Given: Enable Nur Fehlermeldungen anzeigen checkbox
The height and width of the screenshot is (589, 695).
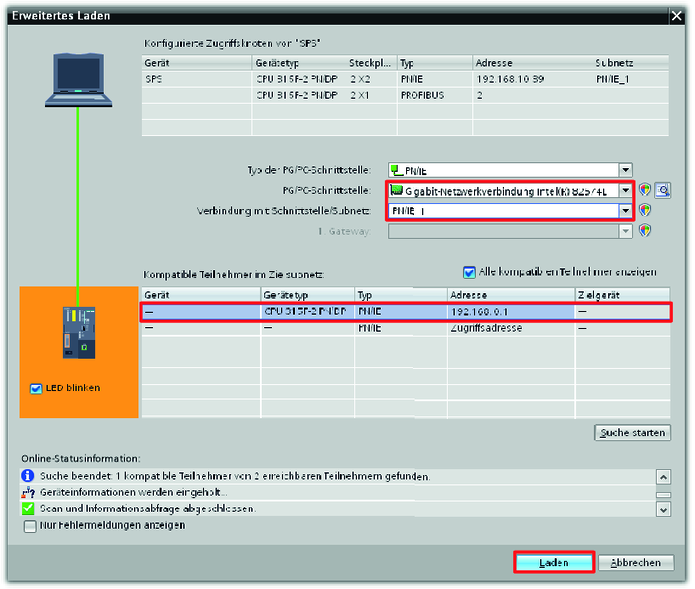Looking at the screenshot, I should (x=30, y=525).
